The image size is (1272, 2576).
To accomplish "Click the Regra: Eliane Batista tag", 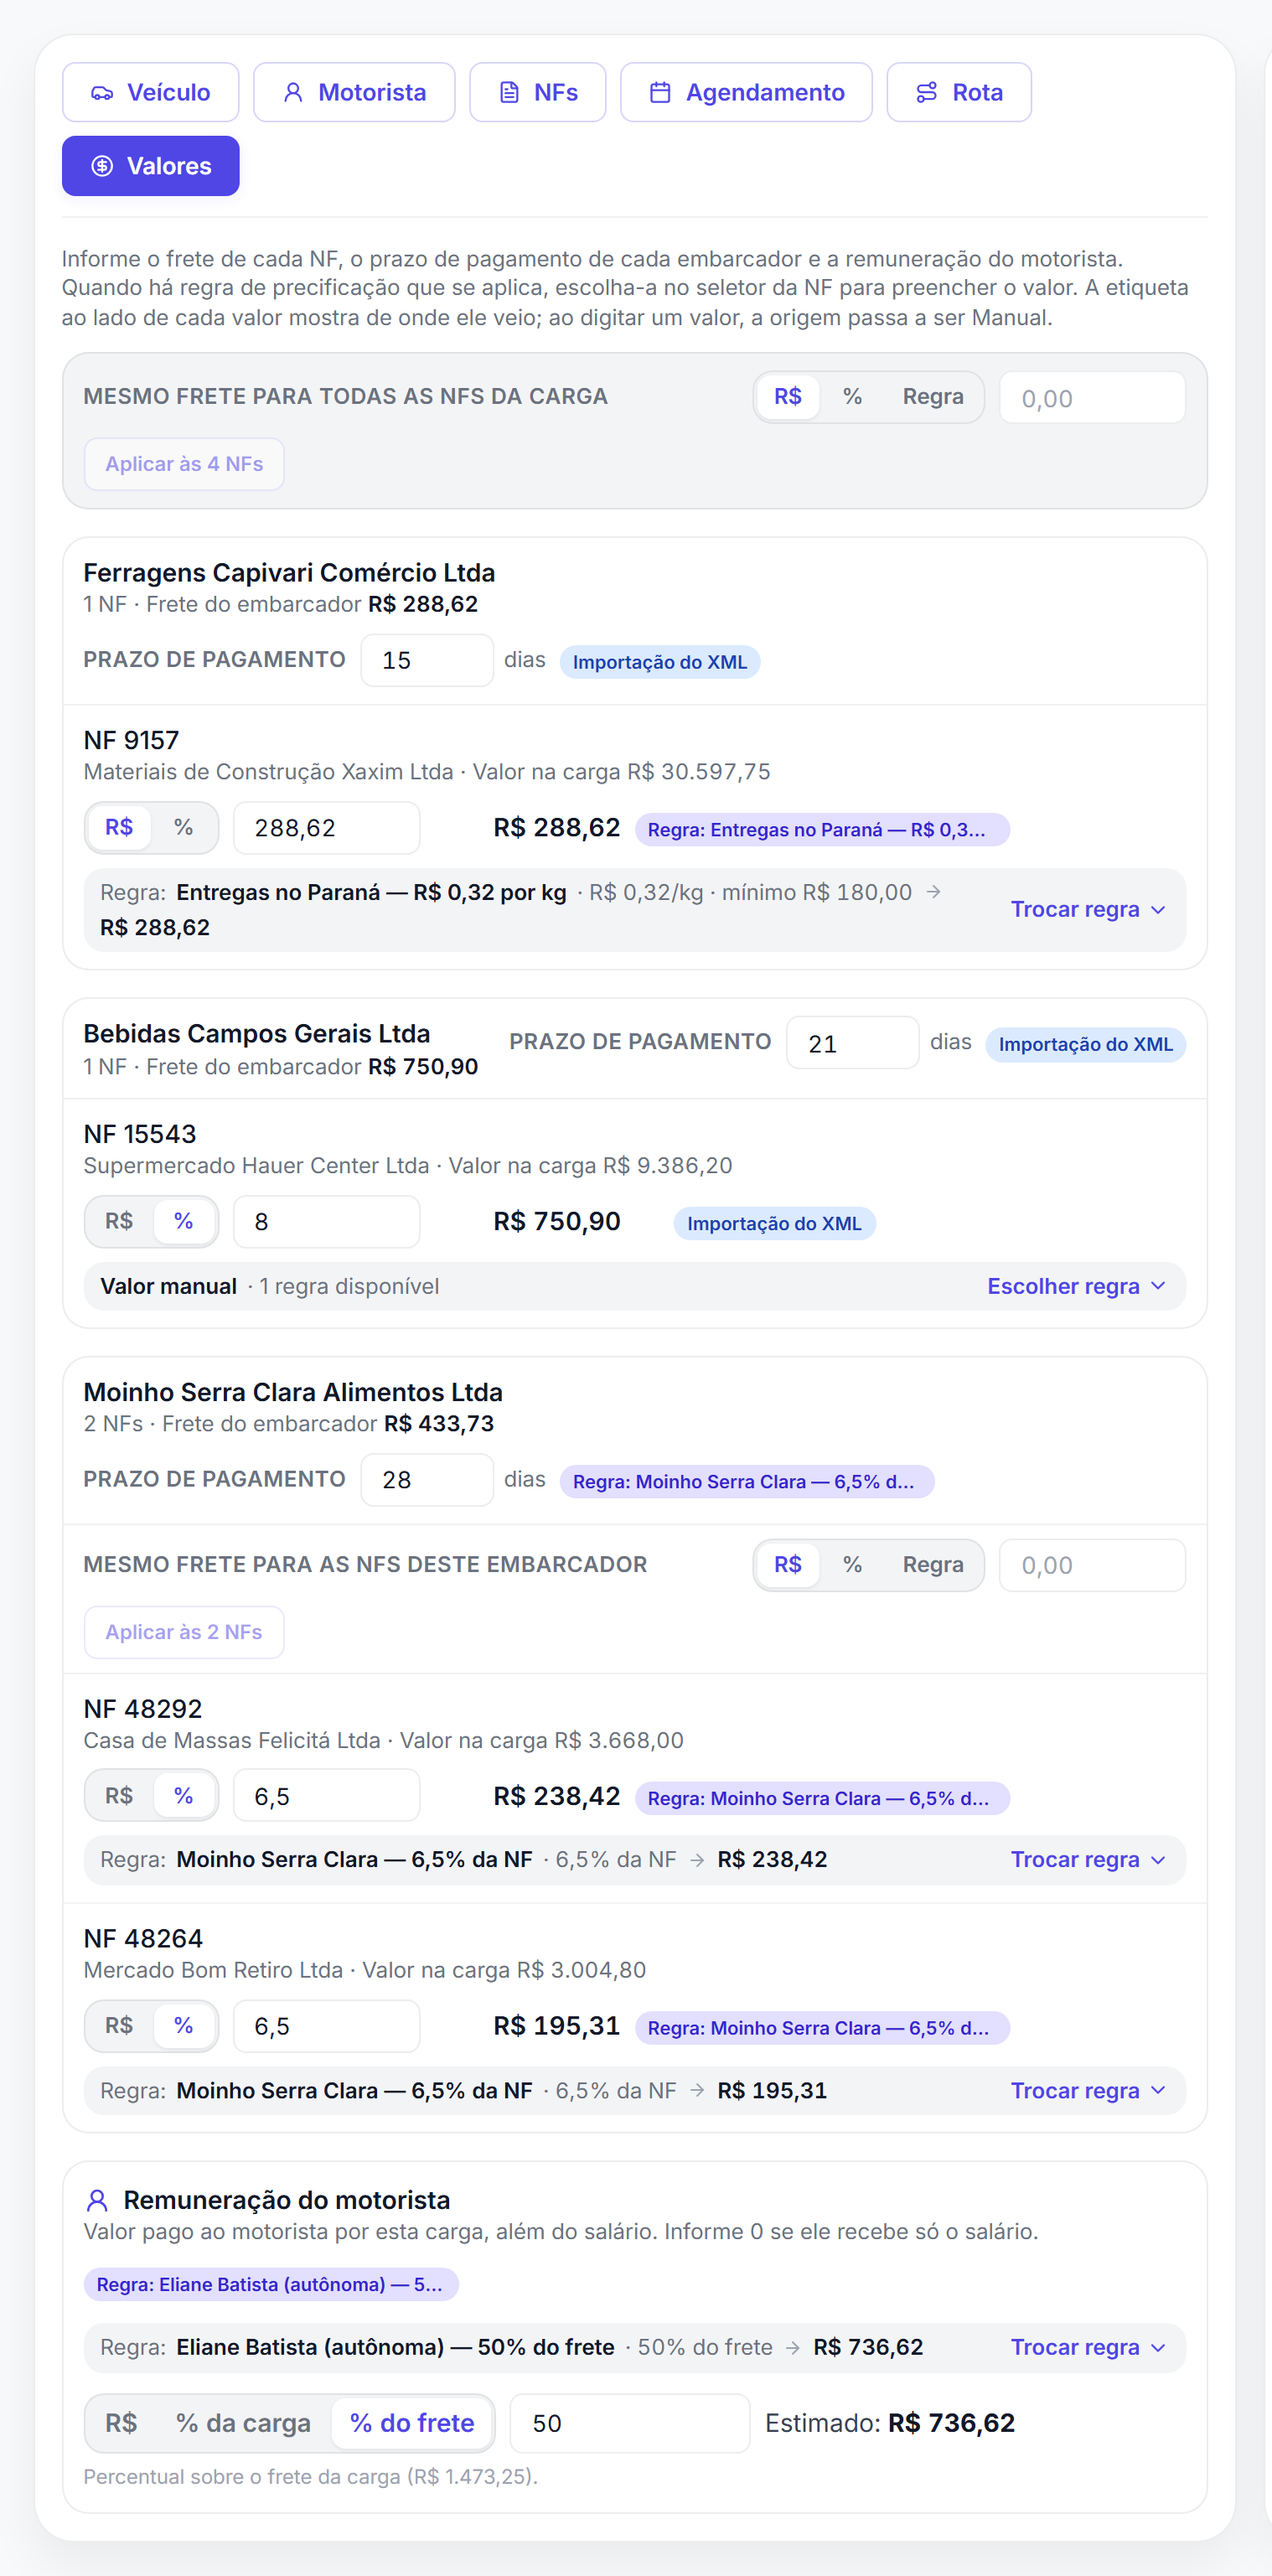I will point(271,2285).
